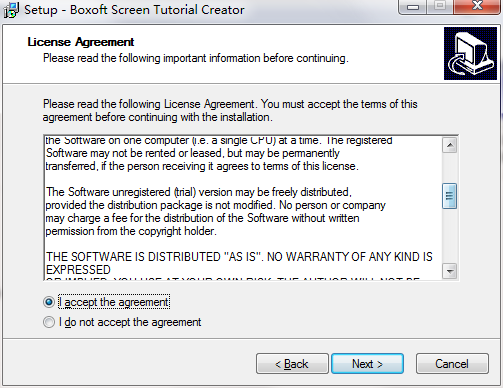Click the greyed-out maximize button

(x=440, y=6)
